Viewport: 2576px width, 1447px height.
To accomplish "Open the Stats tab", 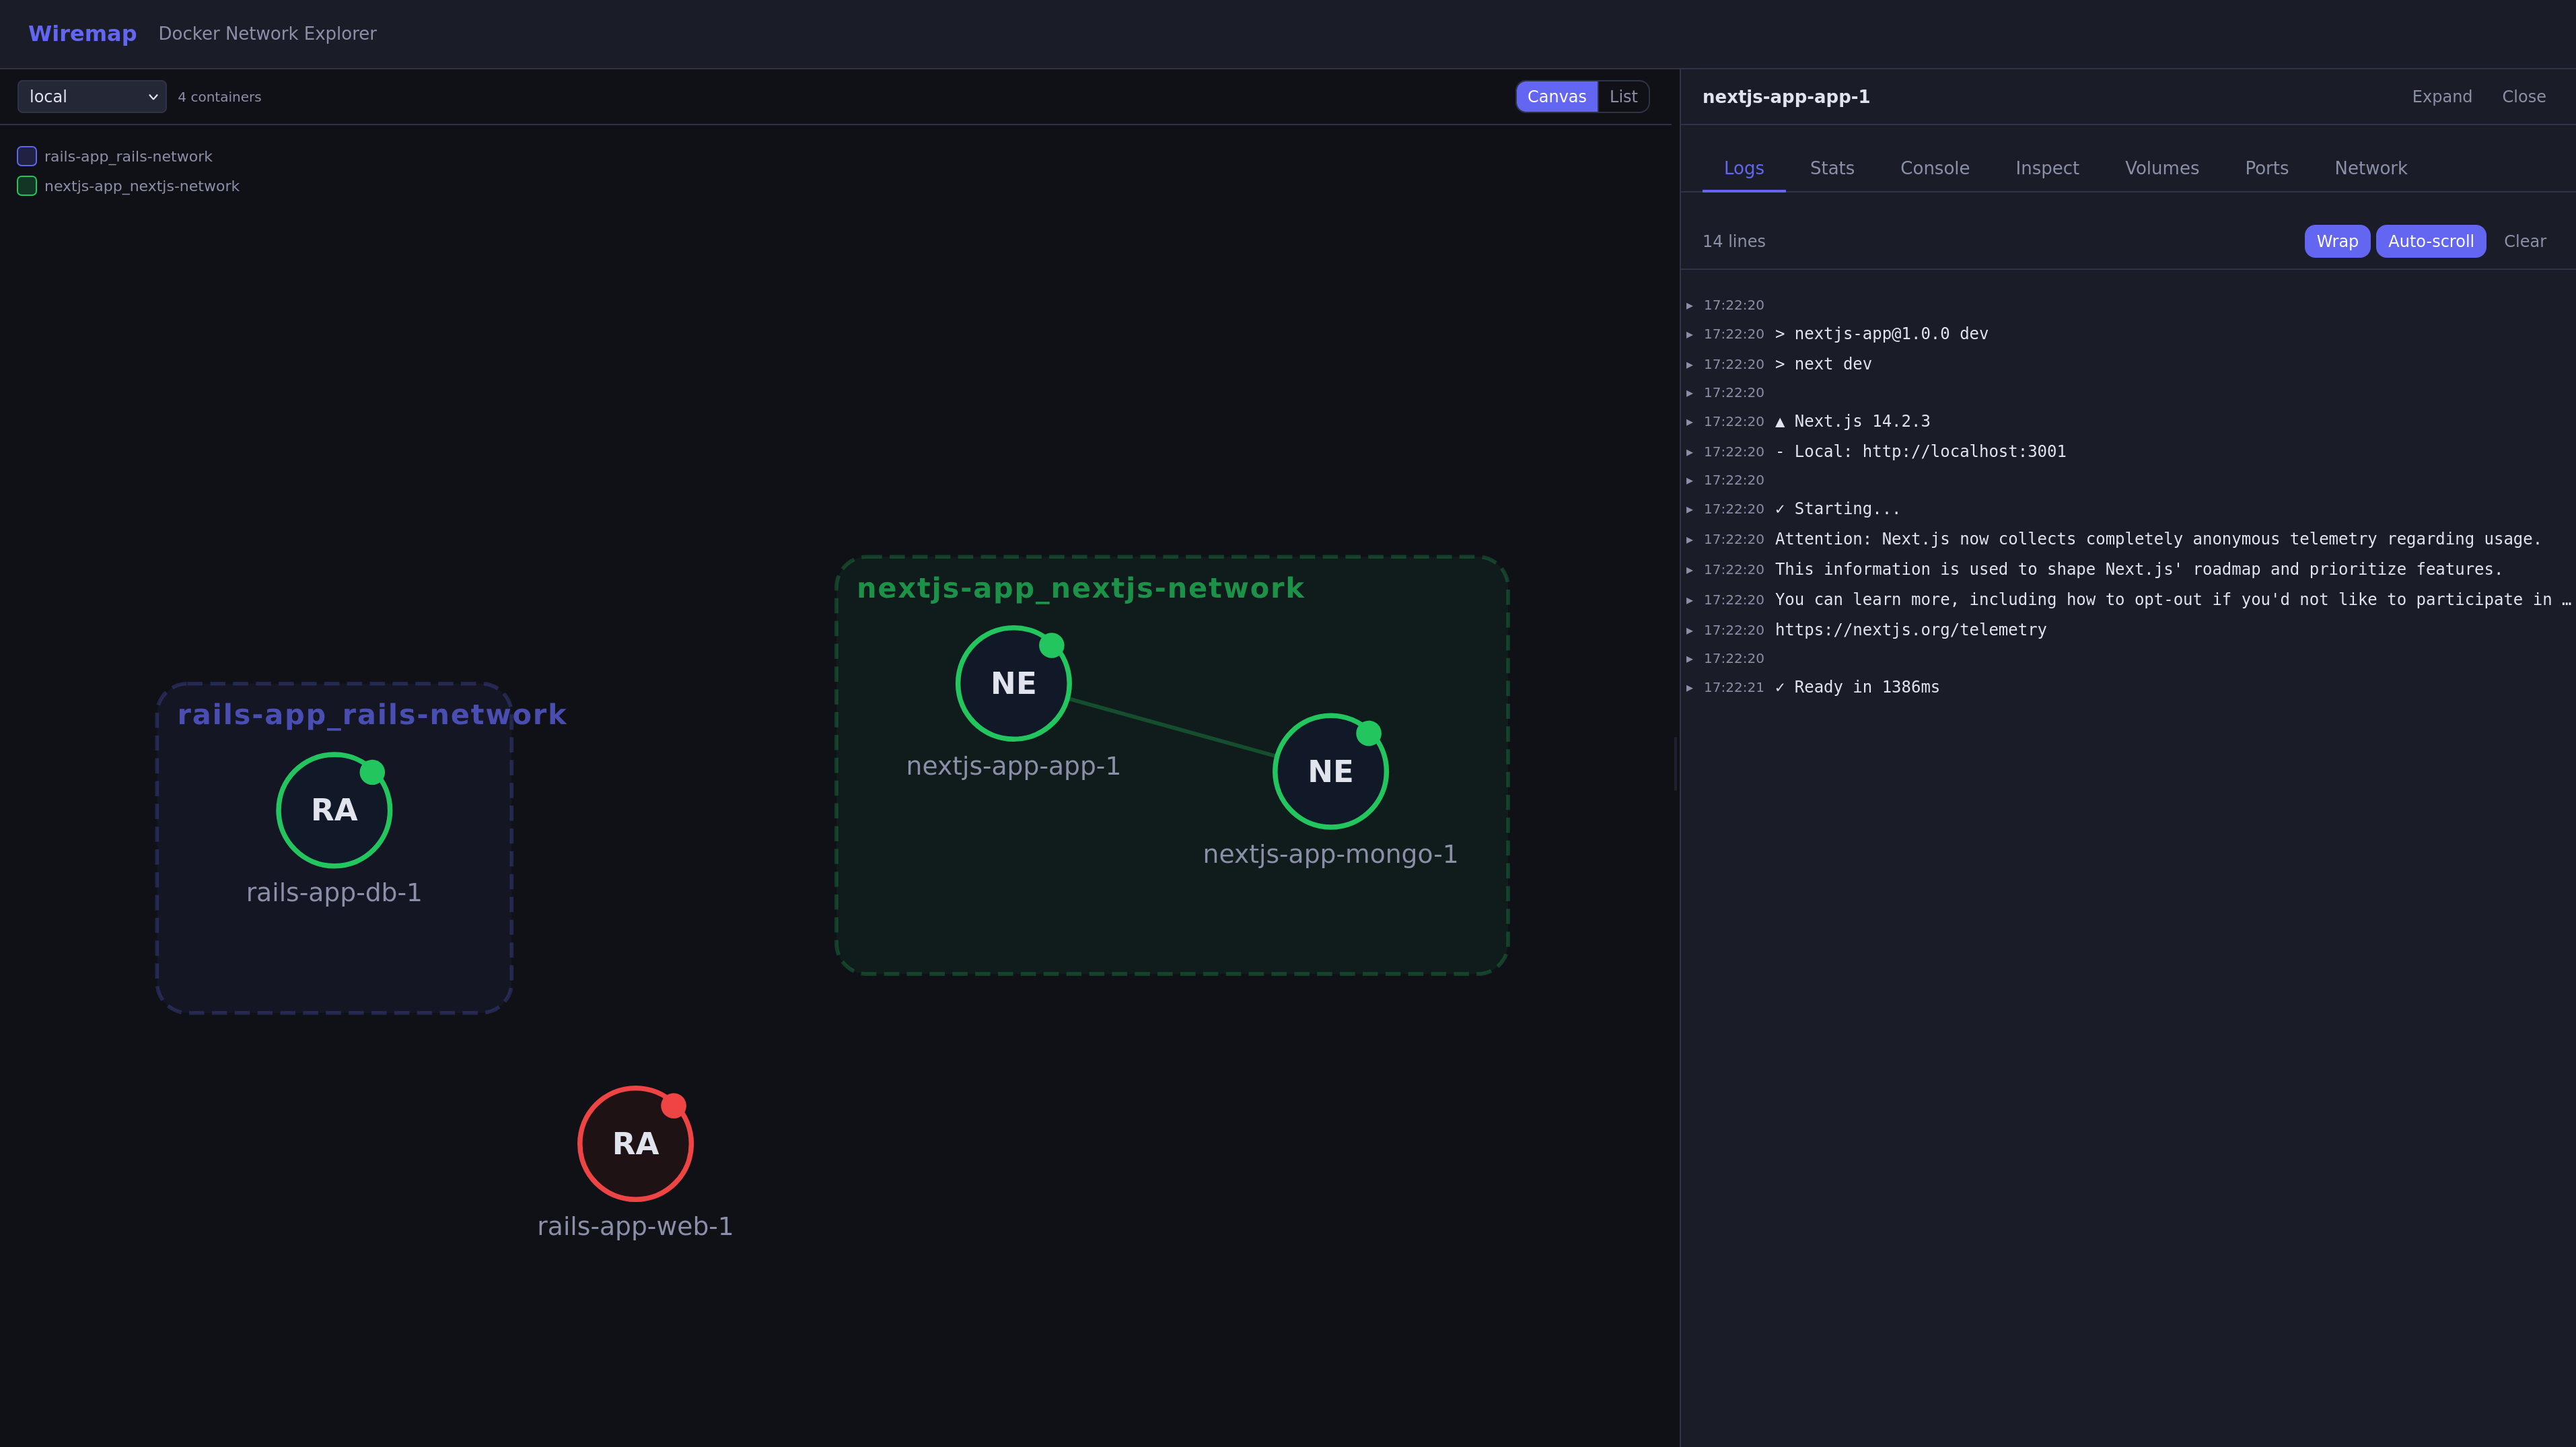I will point(1831,168).
